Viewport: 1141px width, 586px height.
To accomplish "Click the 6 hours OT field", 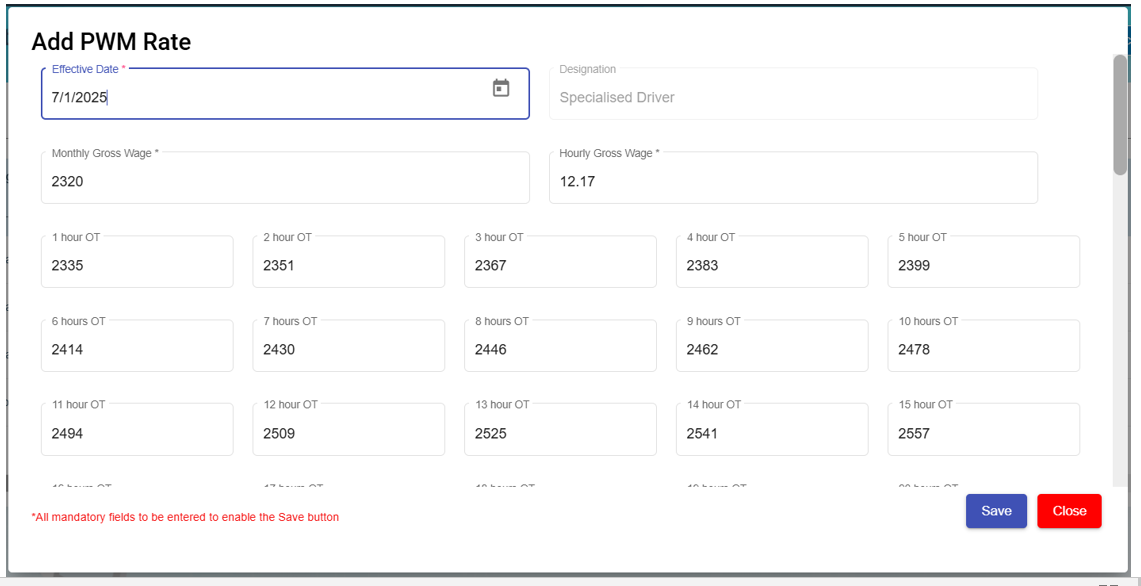I will [137, 349].
